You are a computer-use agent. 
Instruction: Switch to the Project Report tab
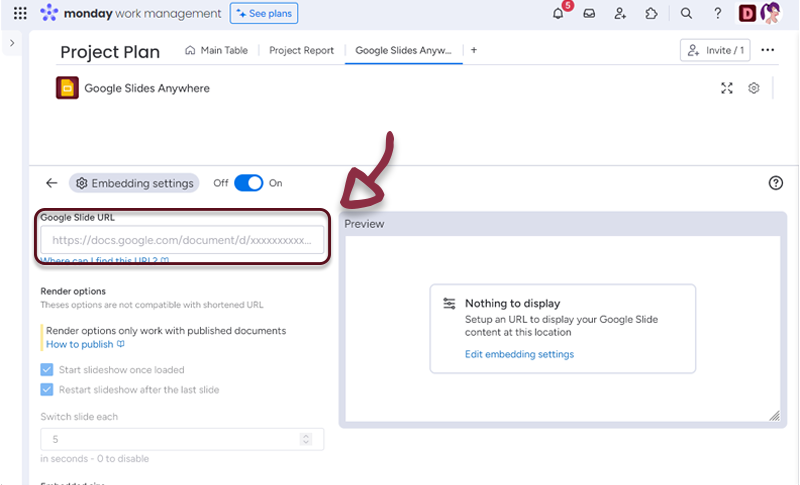tap(302, 50)
